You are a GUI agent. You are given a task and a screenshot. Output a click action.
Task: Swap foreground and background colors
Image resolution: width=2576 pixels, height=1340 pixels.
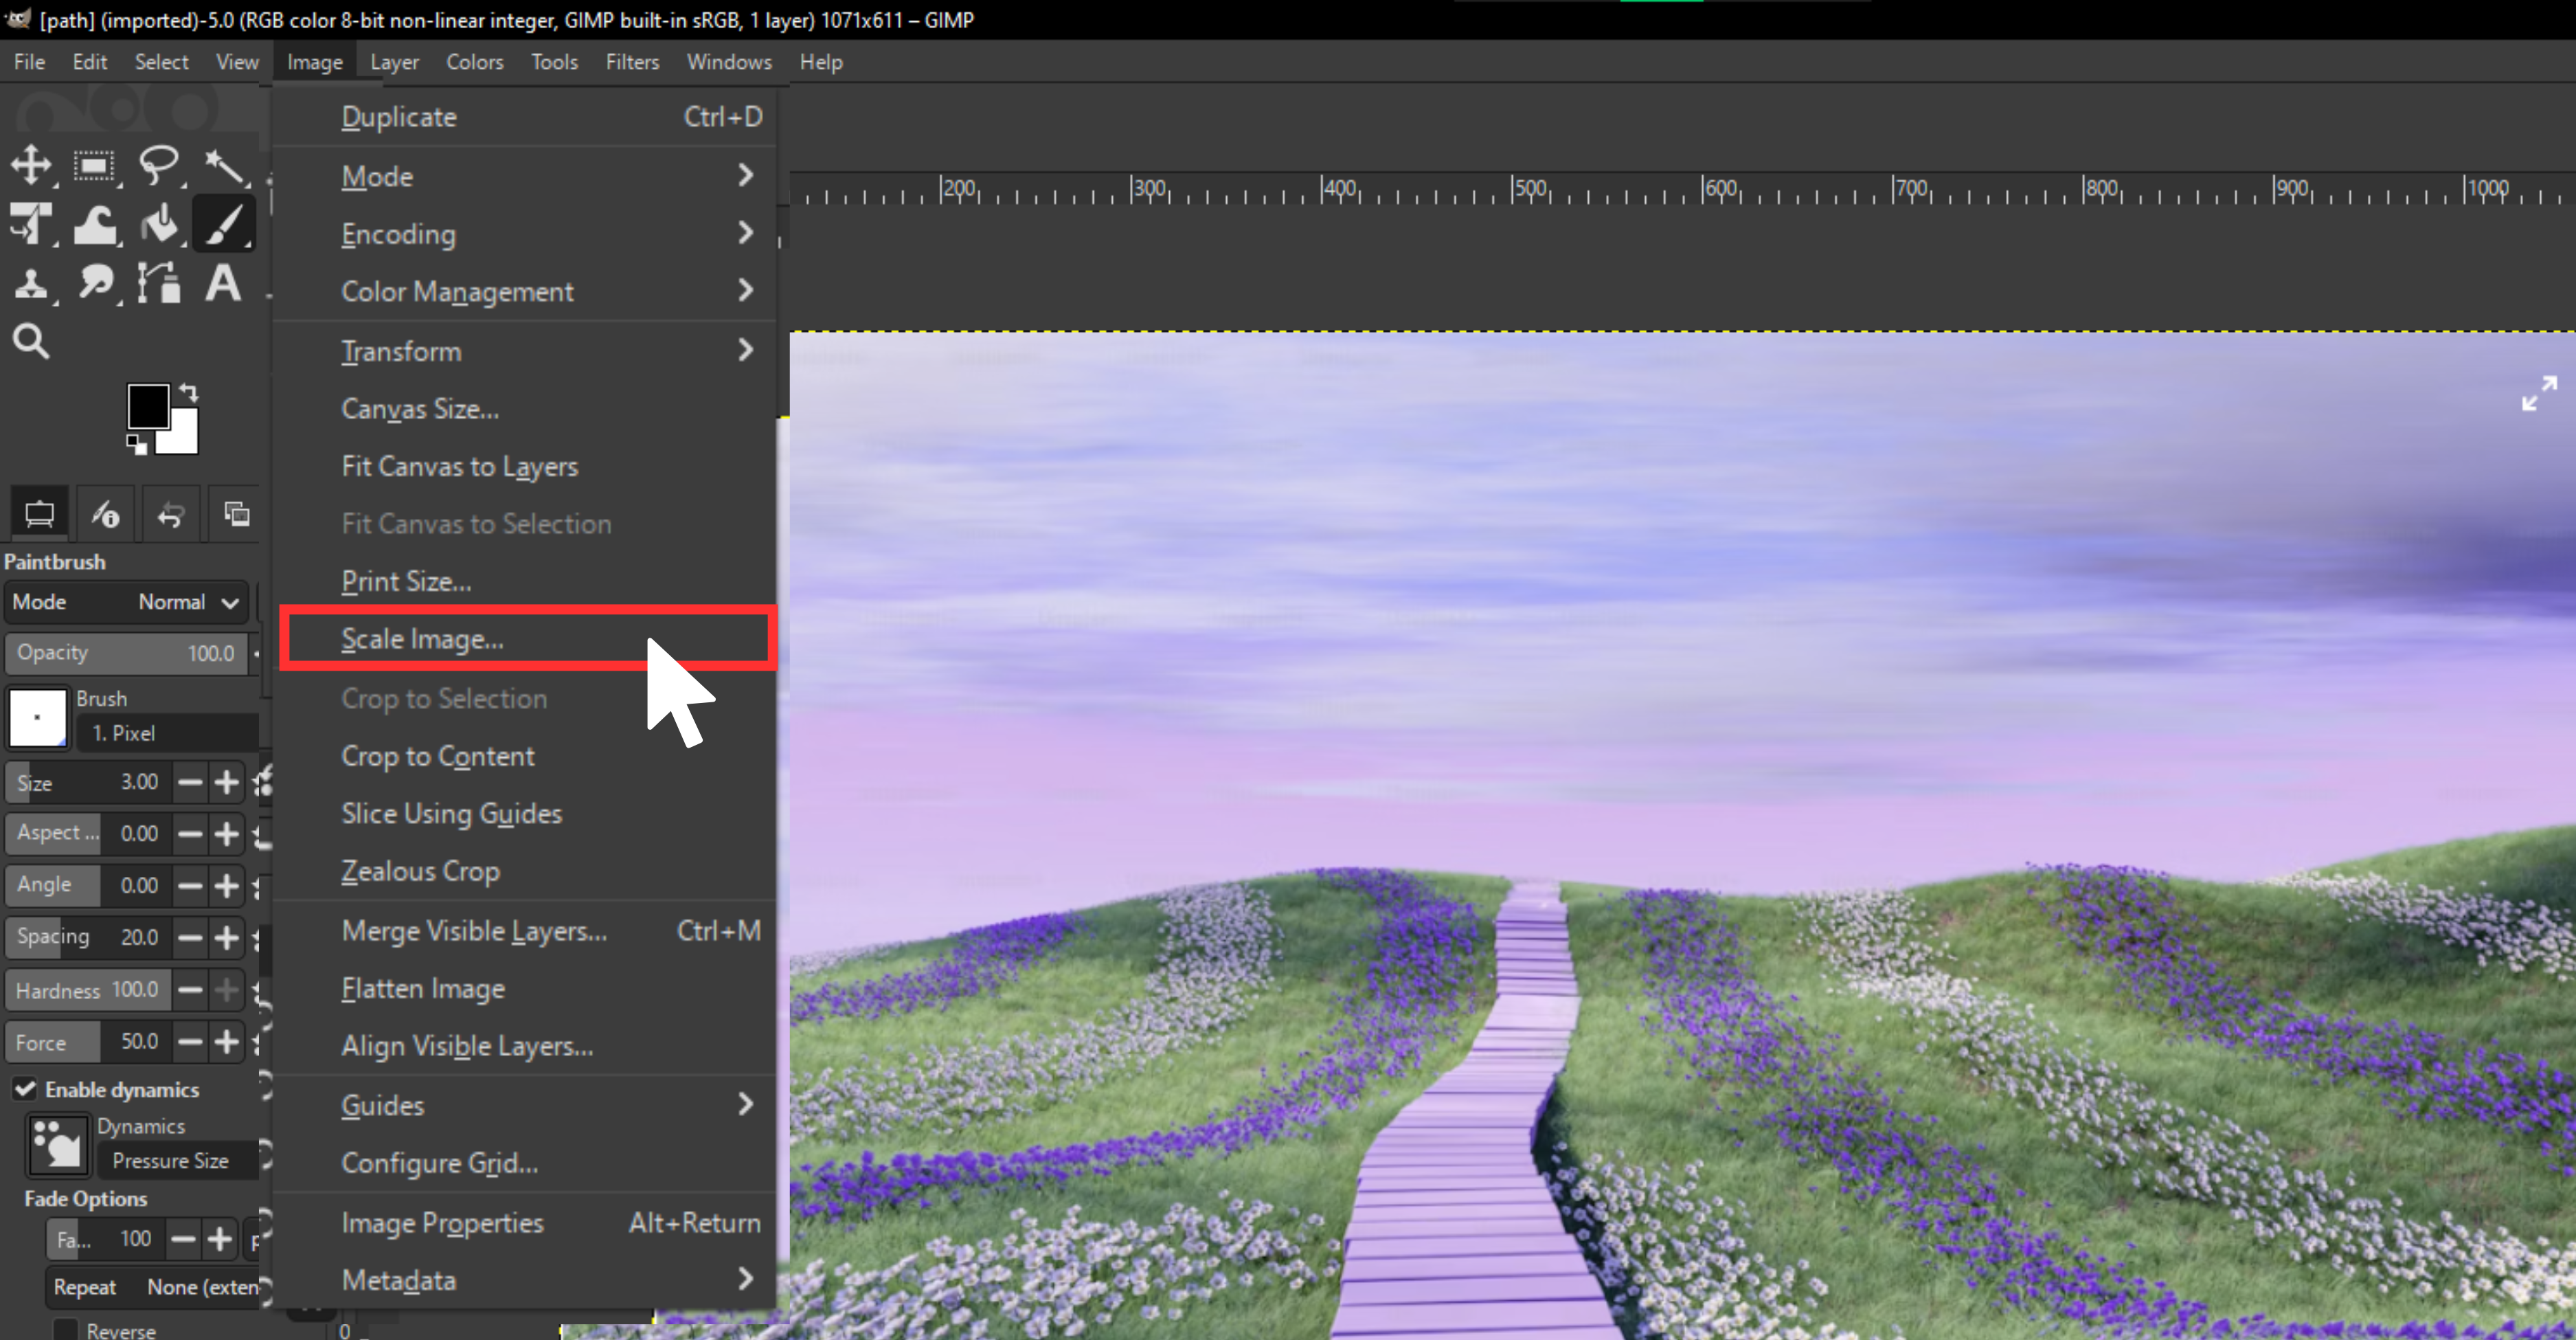(189, 392)
